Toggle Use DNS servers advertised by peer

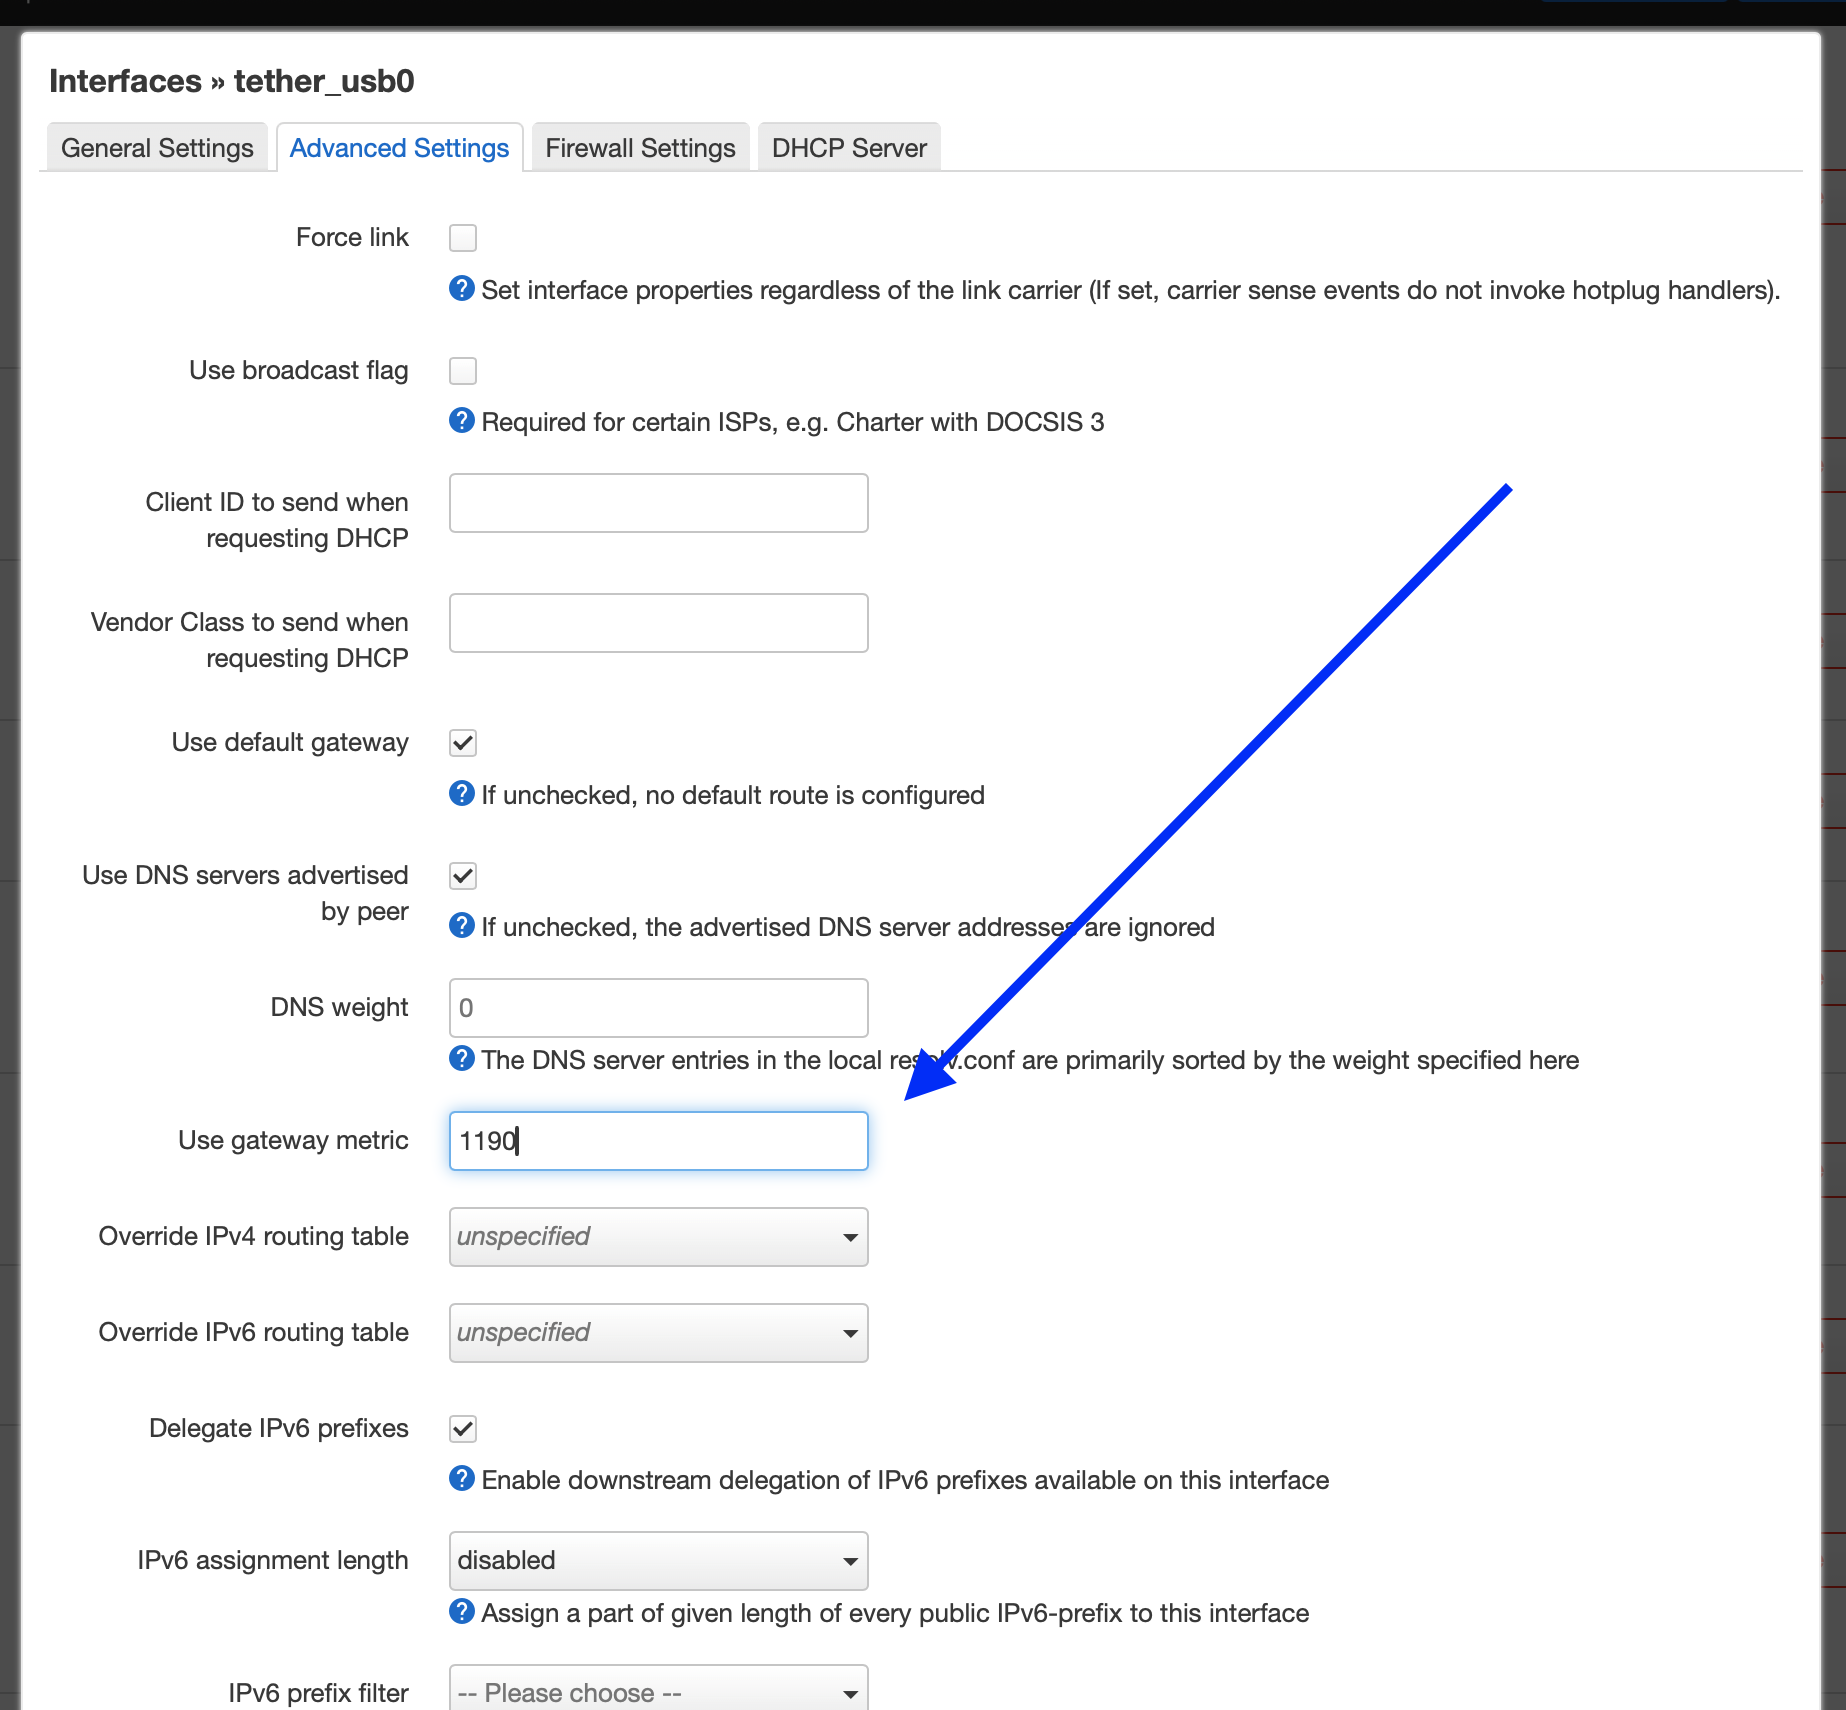(463, 876)
